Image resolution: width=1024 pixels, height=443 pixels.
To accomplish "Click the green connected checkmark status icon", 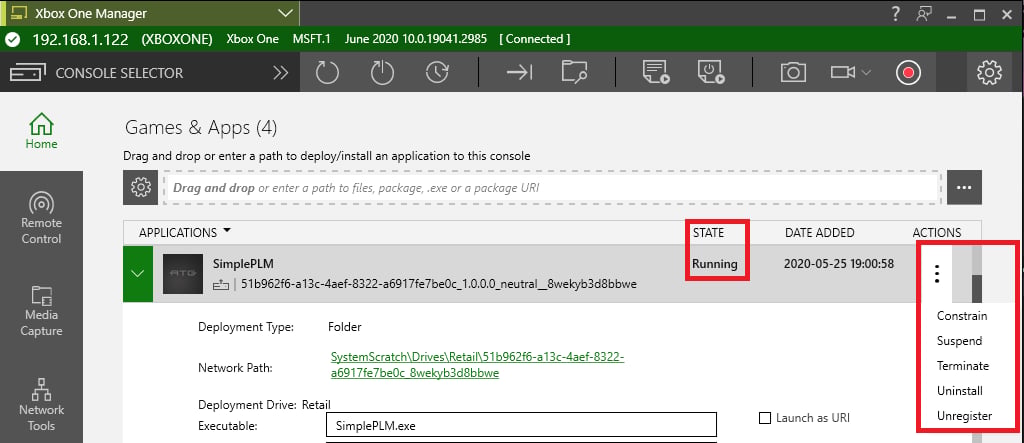I will click(x=12, y=39).
